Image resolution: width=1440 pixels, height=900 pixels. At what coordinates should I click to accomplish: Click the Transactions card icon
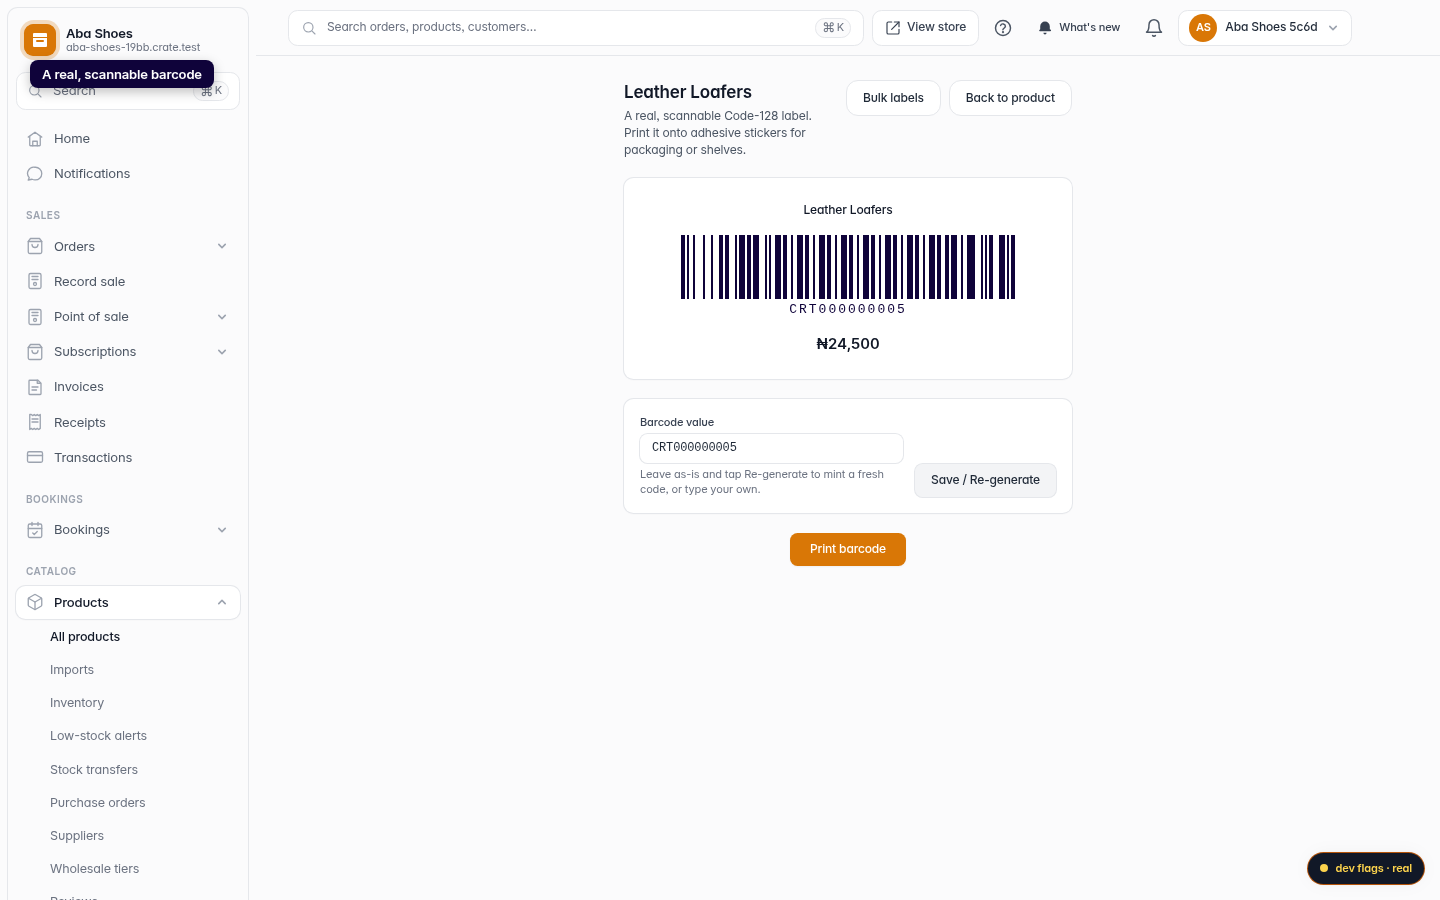tap(35, 457)
